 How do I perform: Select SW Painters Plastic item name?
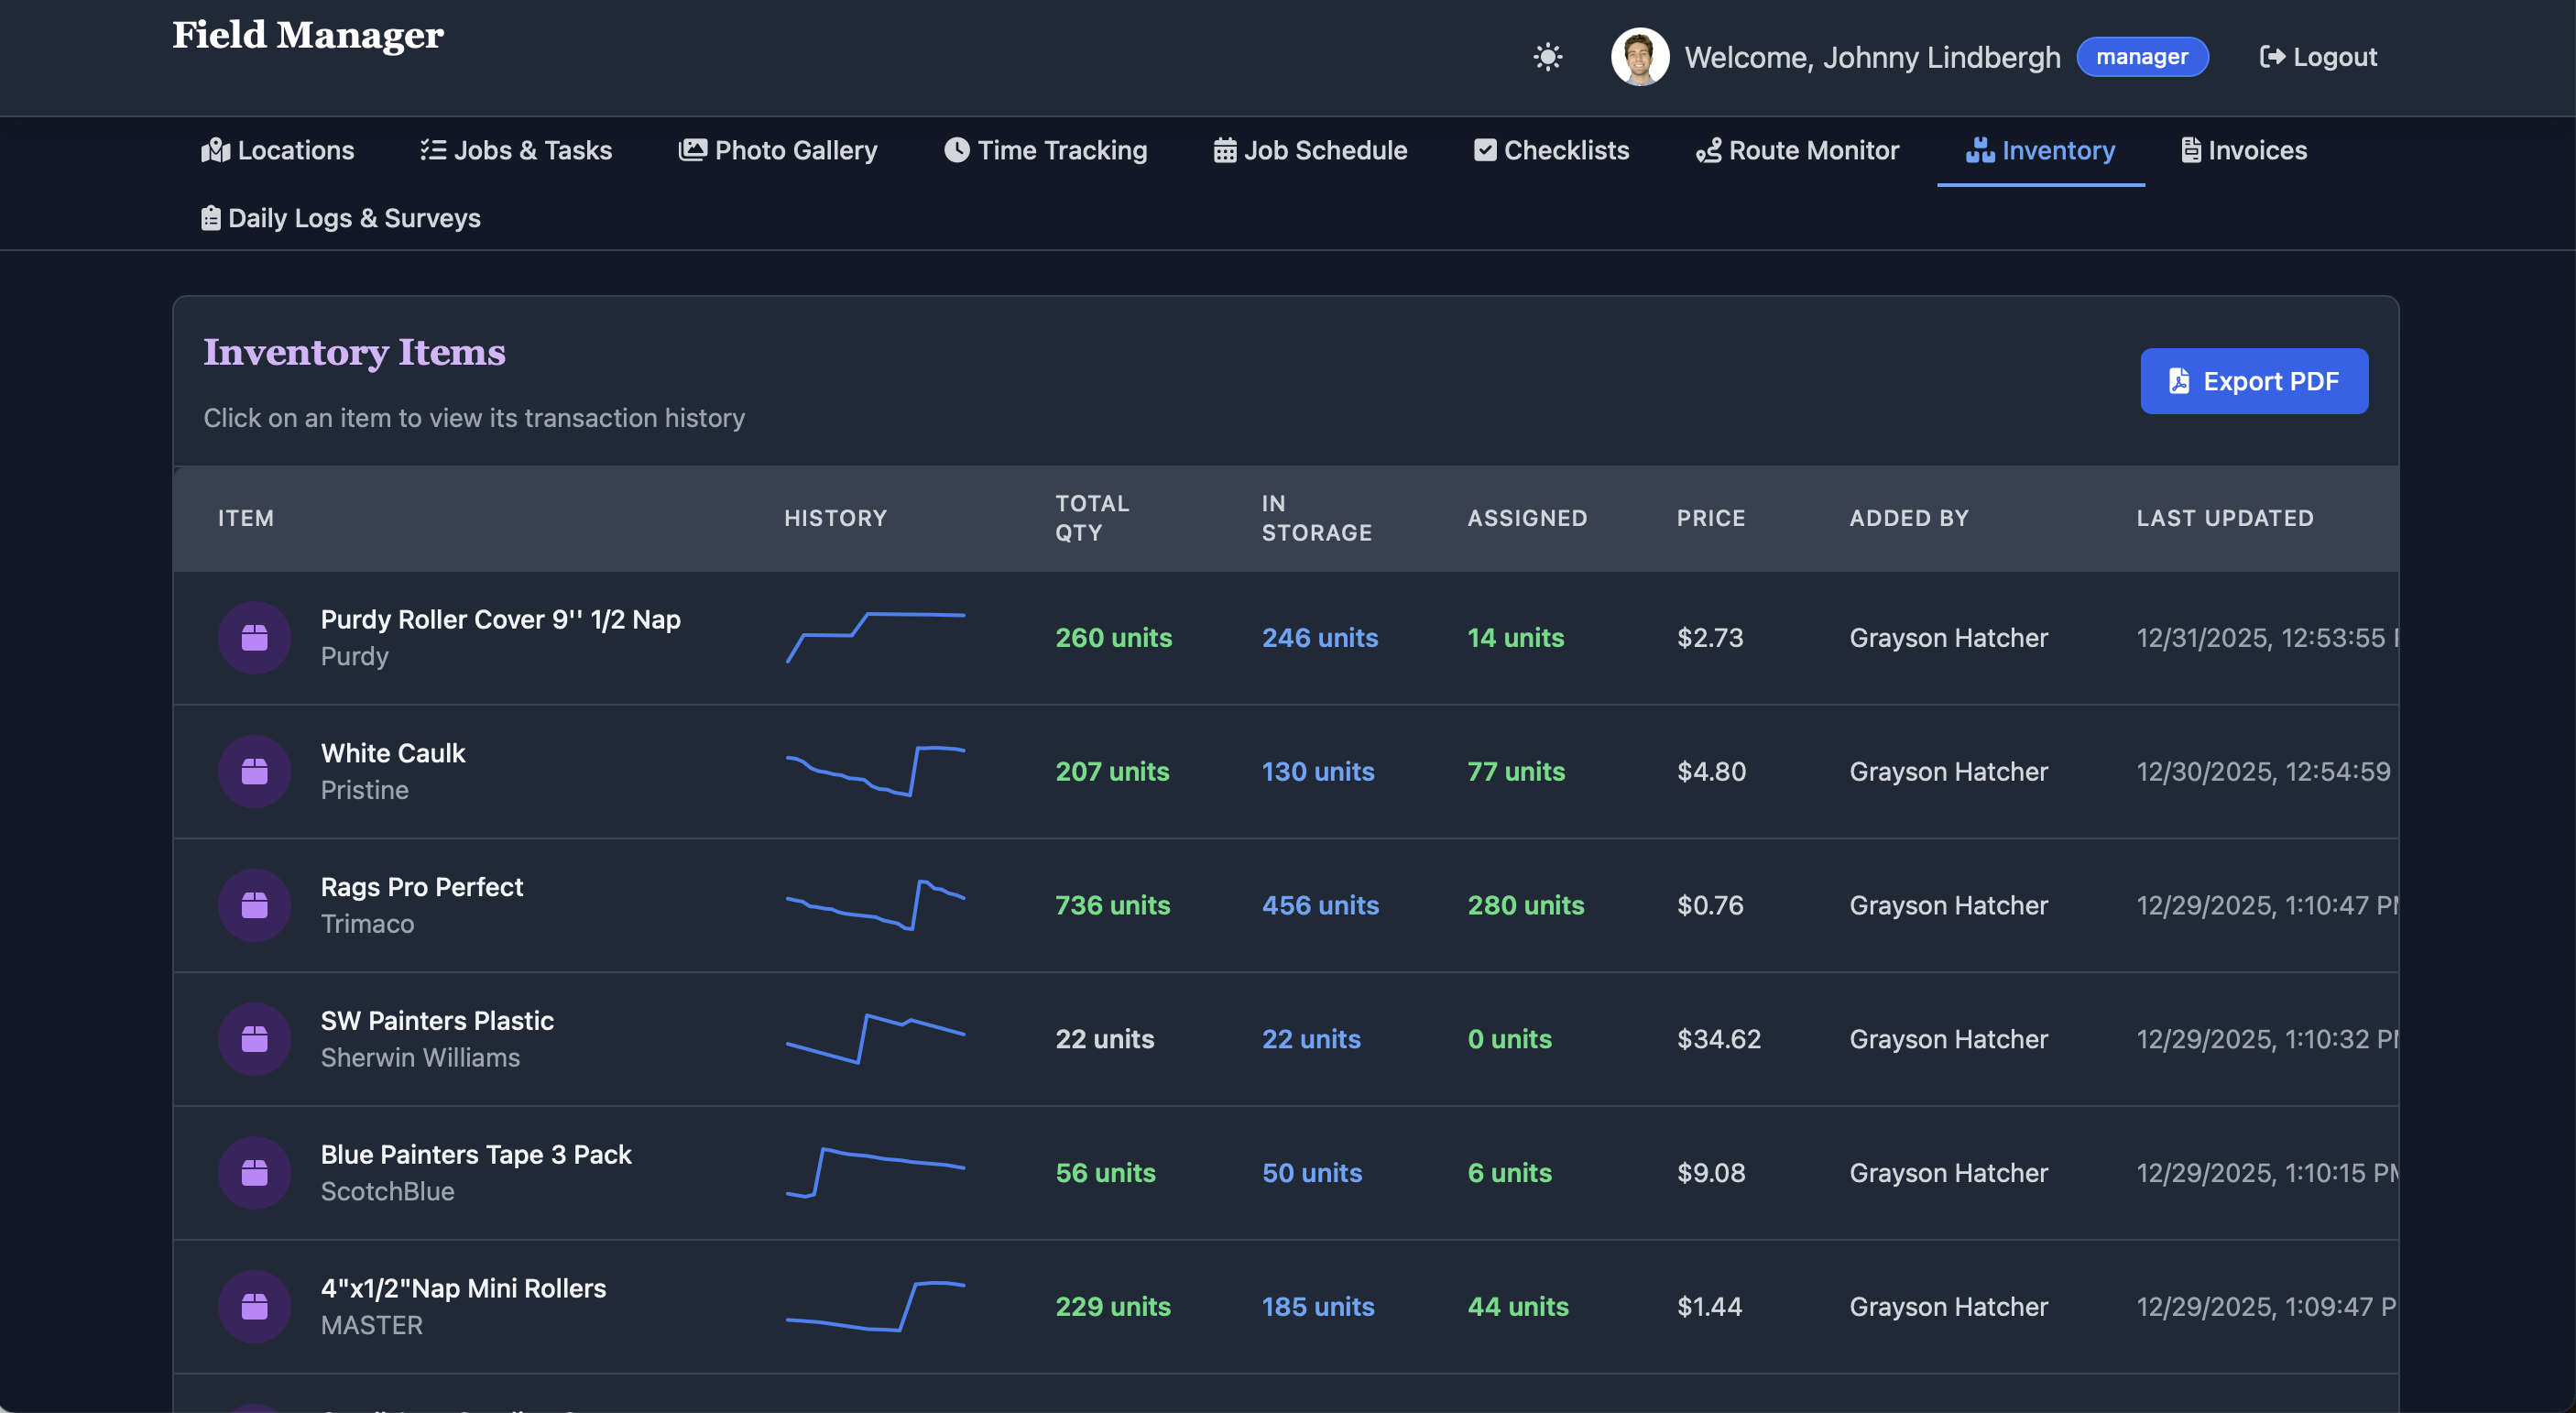click(x=437, y=1020)
